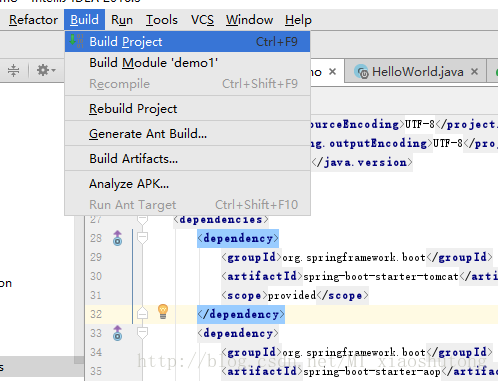Image resolution: width=498 pixels, height=381 pixels.
Task: Click the gutter dependency icon on line 28
Action: point(117,238)
